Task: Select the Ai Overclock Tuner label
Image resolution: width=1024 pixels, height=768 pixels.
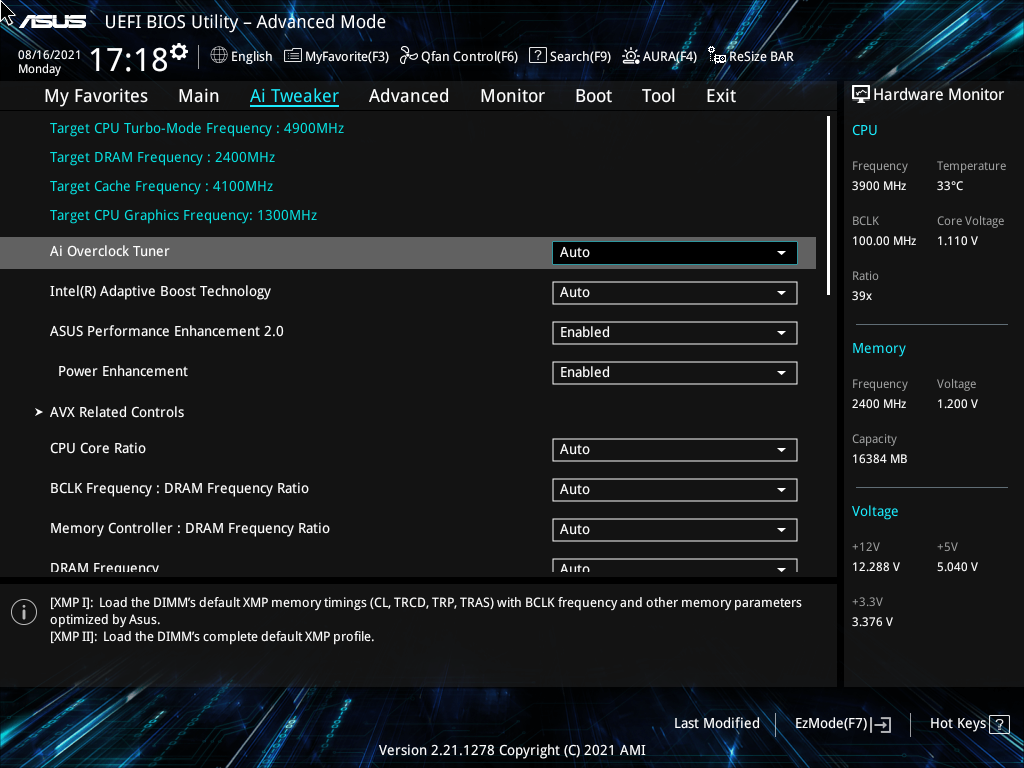Action: coord(110,251)
